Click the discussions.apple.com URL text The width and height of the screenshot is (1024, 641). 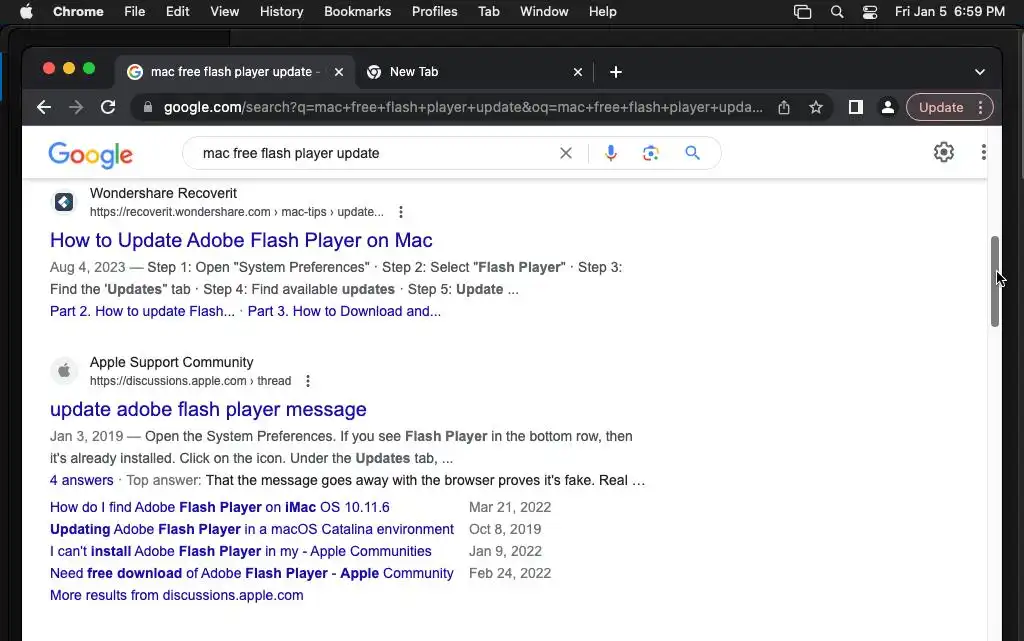pos(190,381)
